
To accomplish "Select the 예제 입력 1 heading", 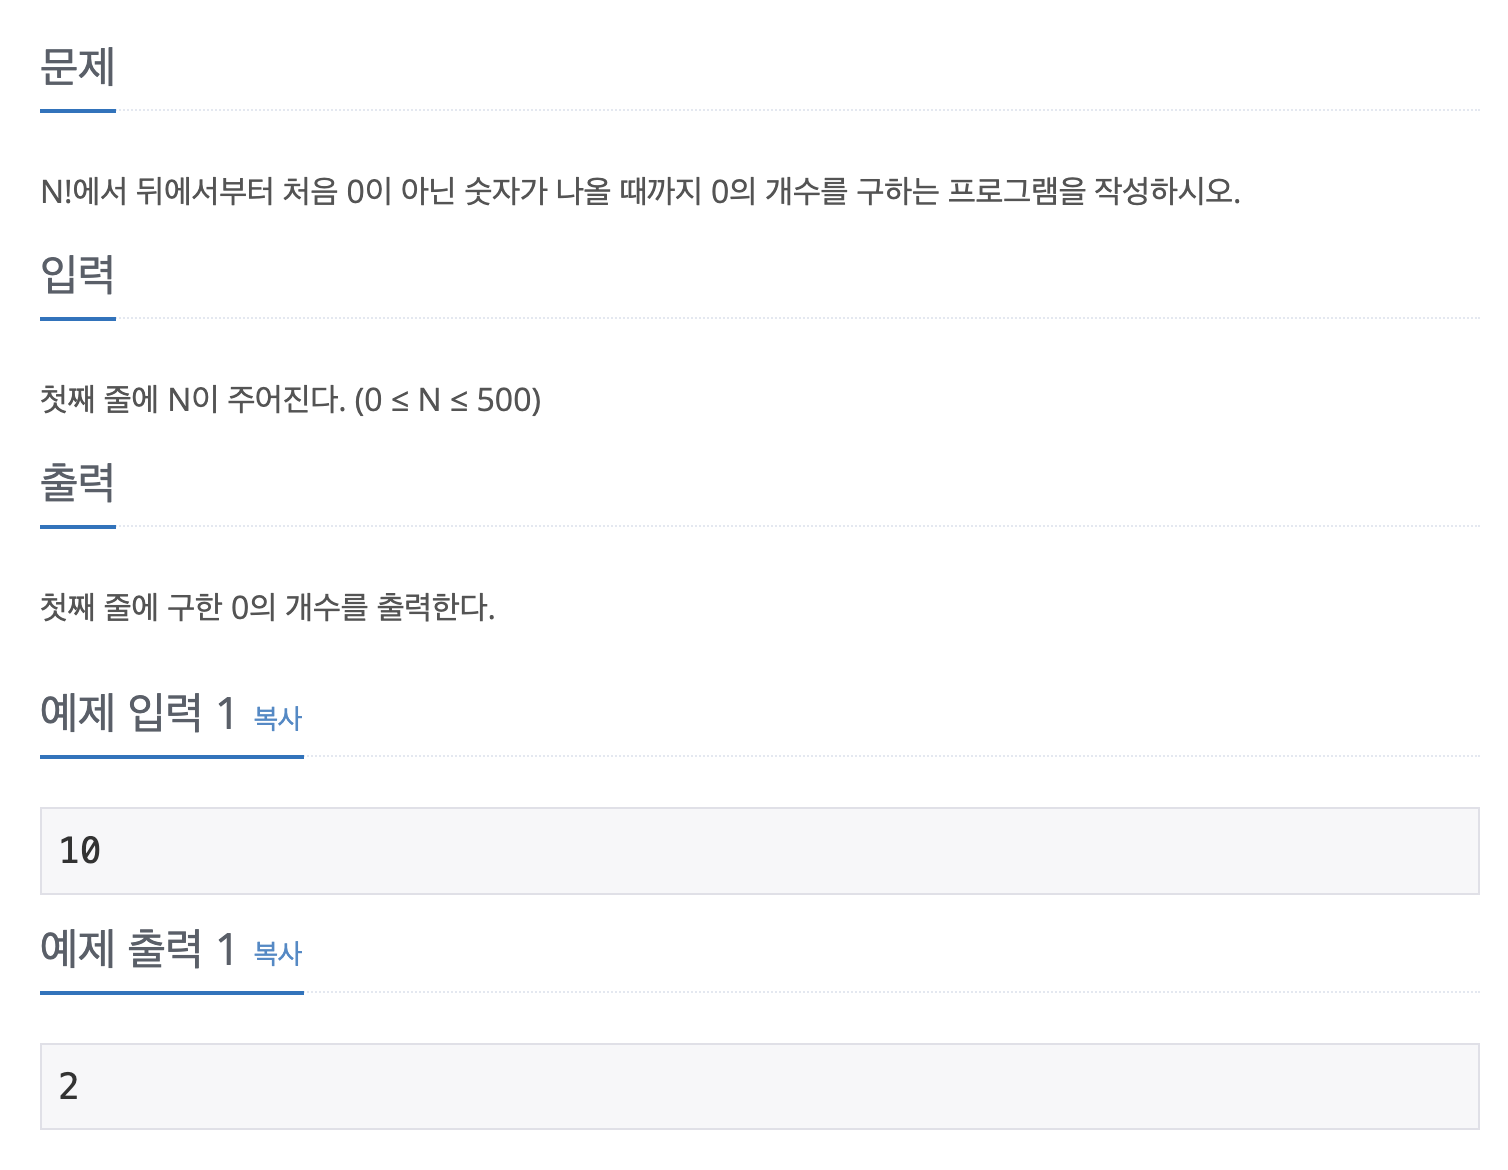I will pos(138,713).
